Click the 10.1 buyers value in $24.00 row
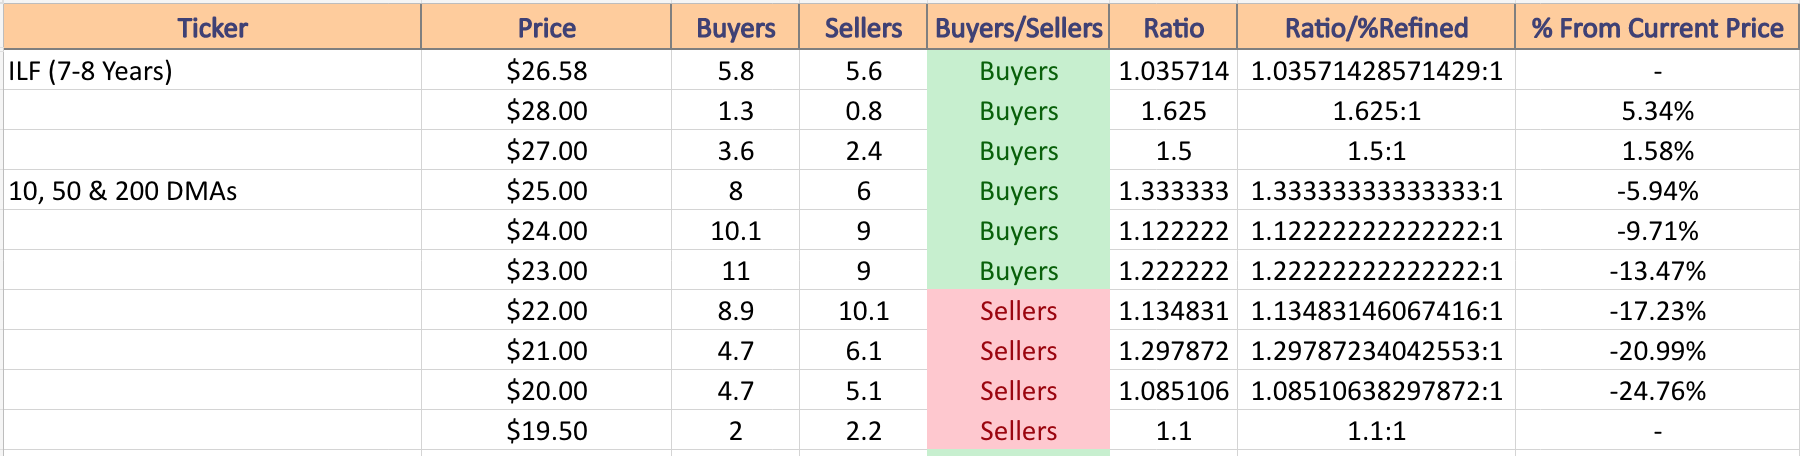This screenshot has width=1800, height=456. pyautogui.click(x=735, y=230)
